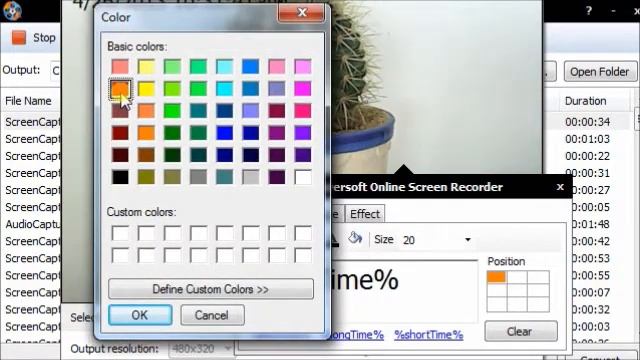Pick the magenta swatch in second row
This screenshot has height=360, width=640.
[303, 89]
